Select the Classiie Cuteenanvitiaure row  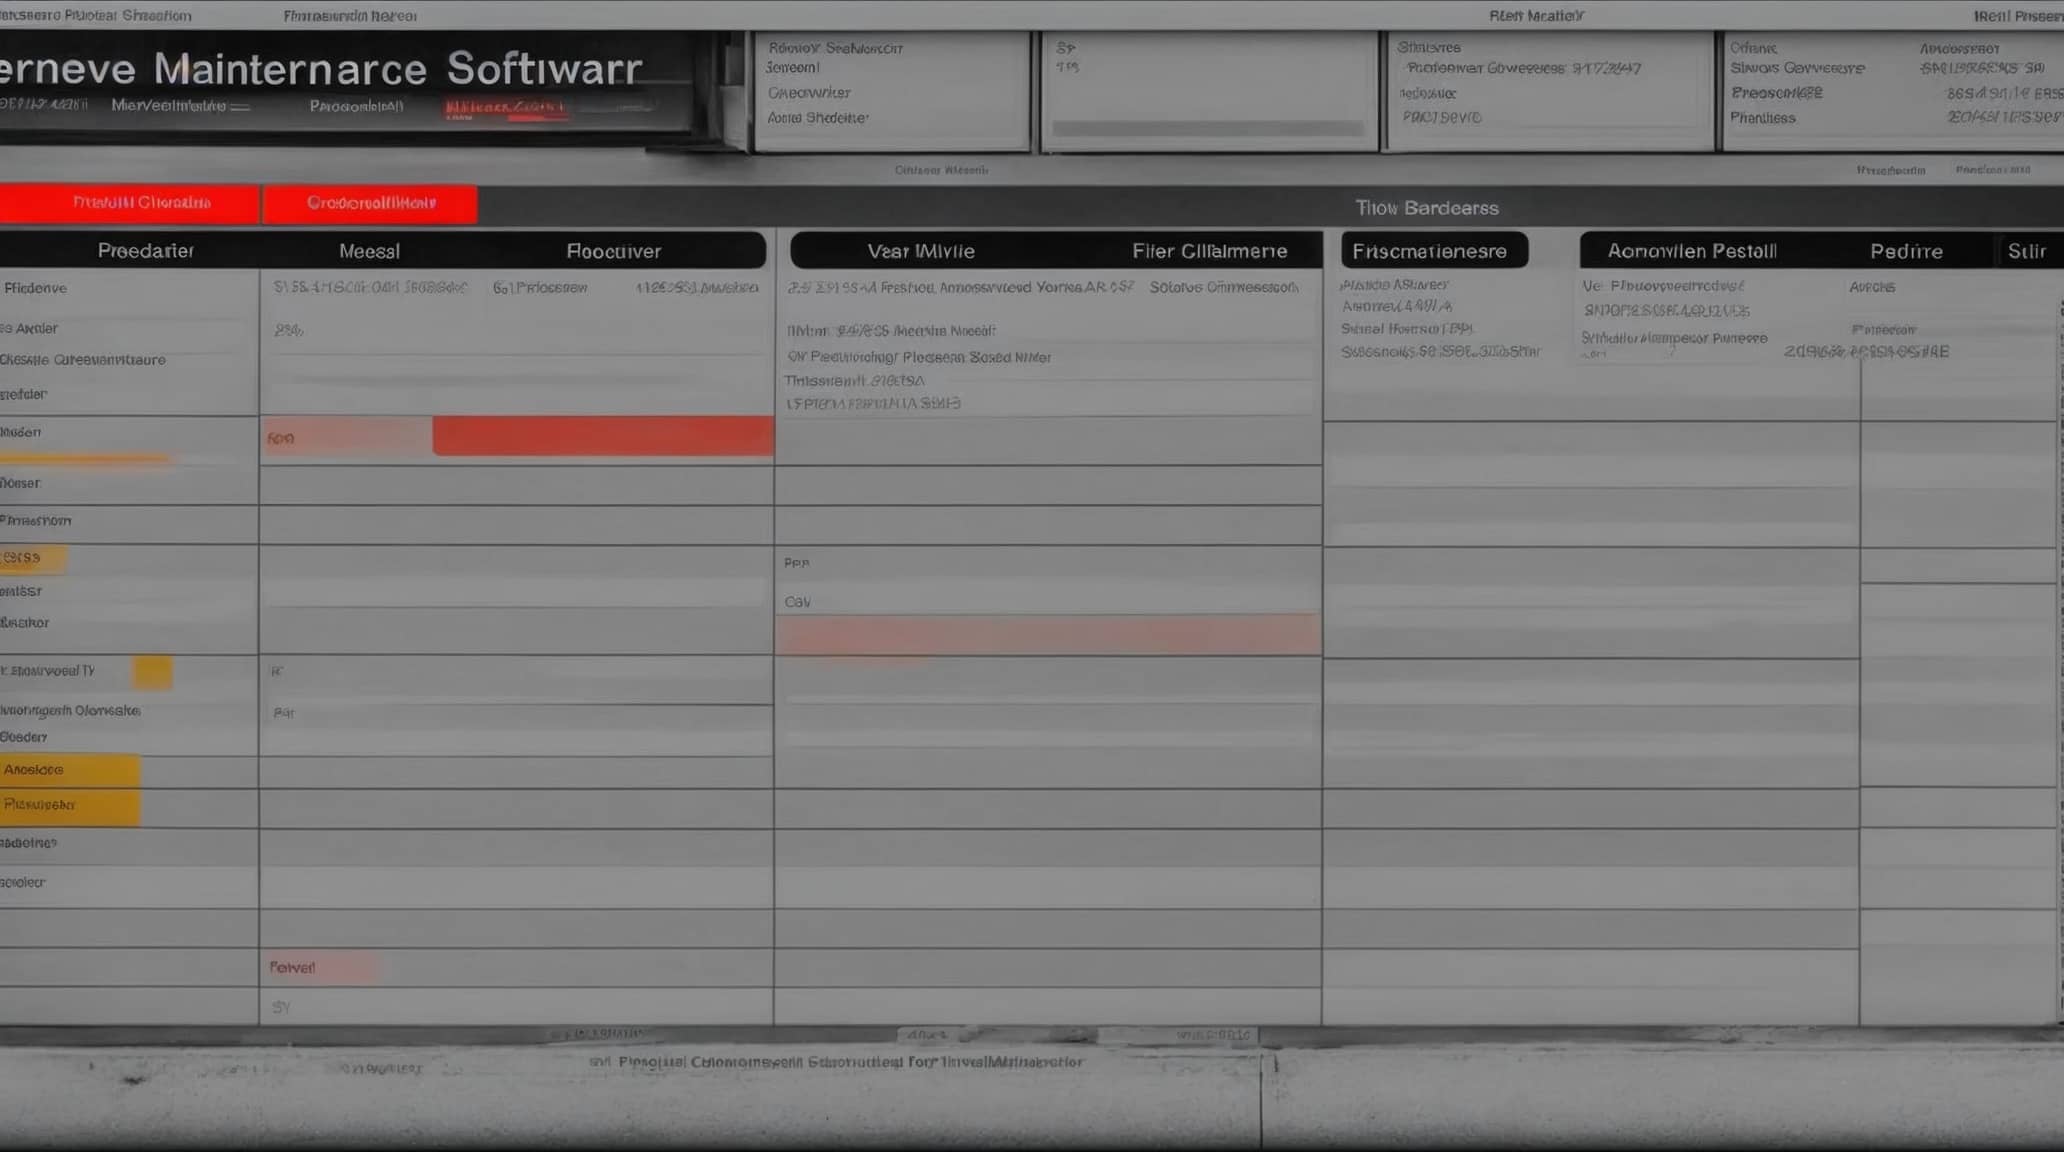pos(83,360)
